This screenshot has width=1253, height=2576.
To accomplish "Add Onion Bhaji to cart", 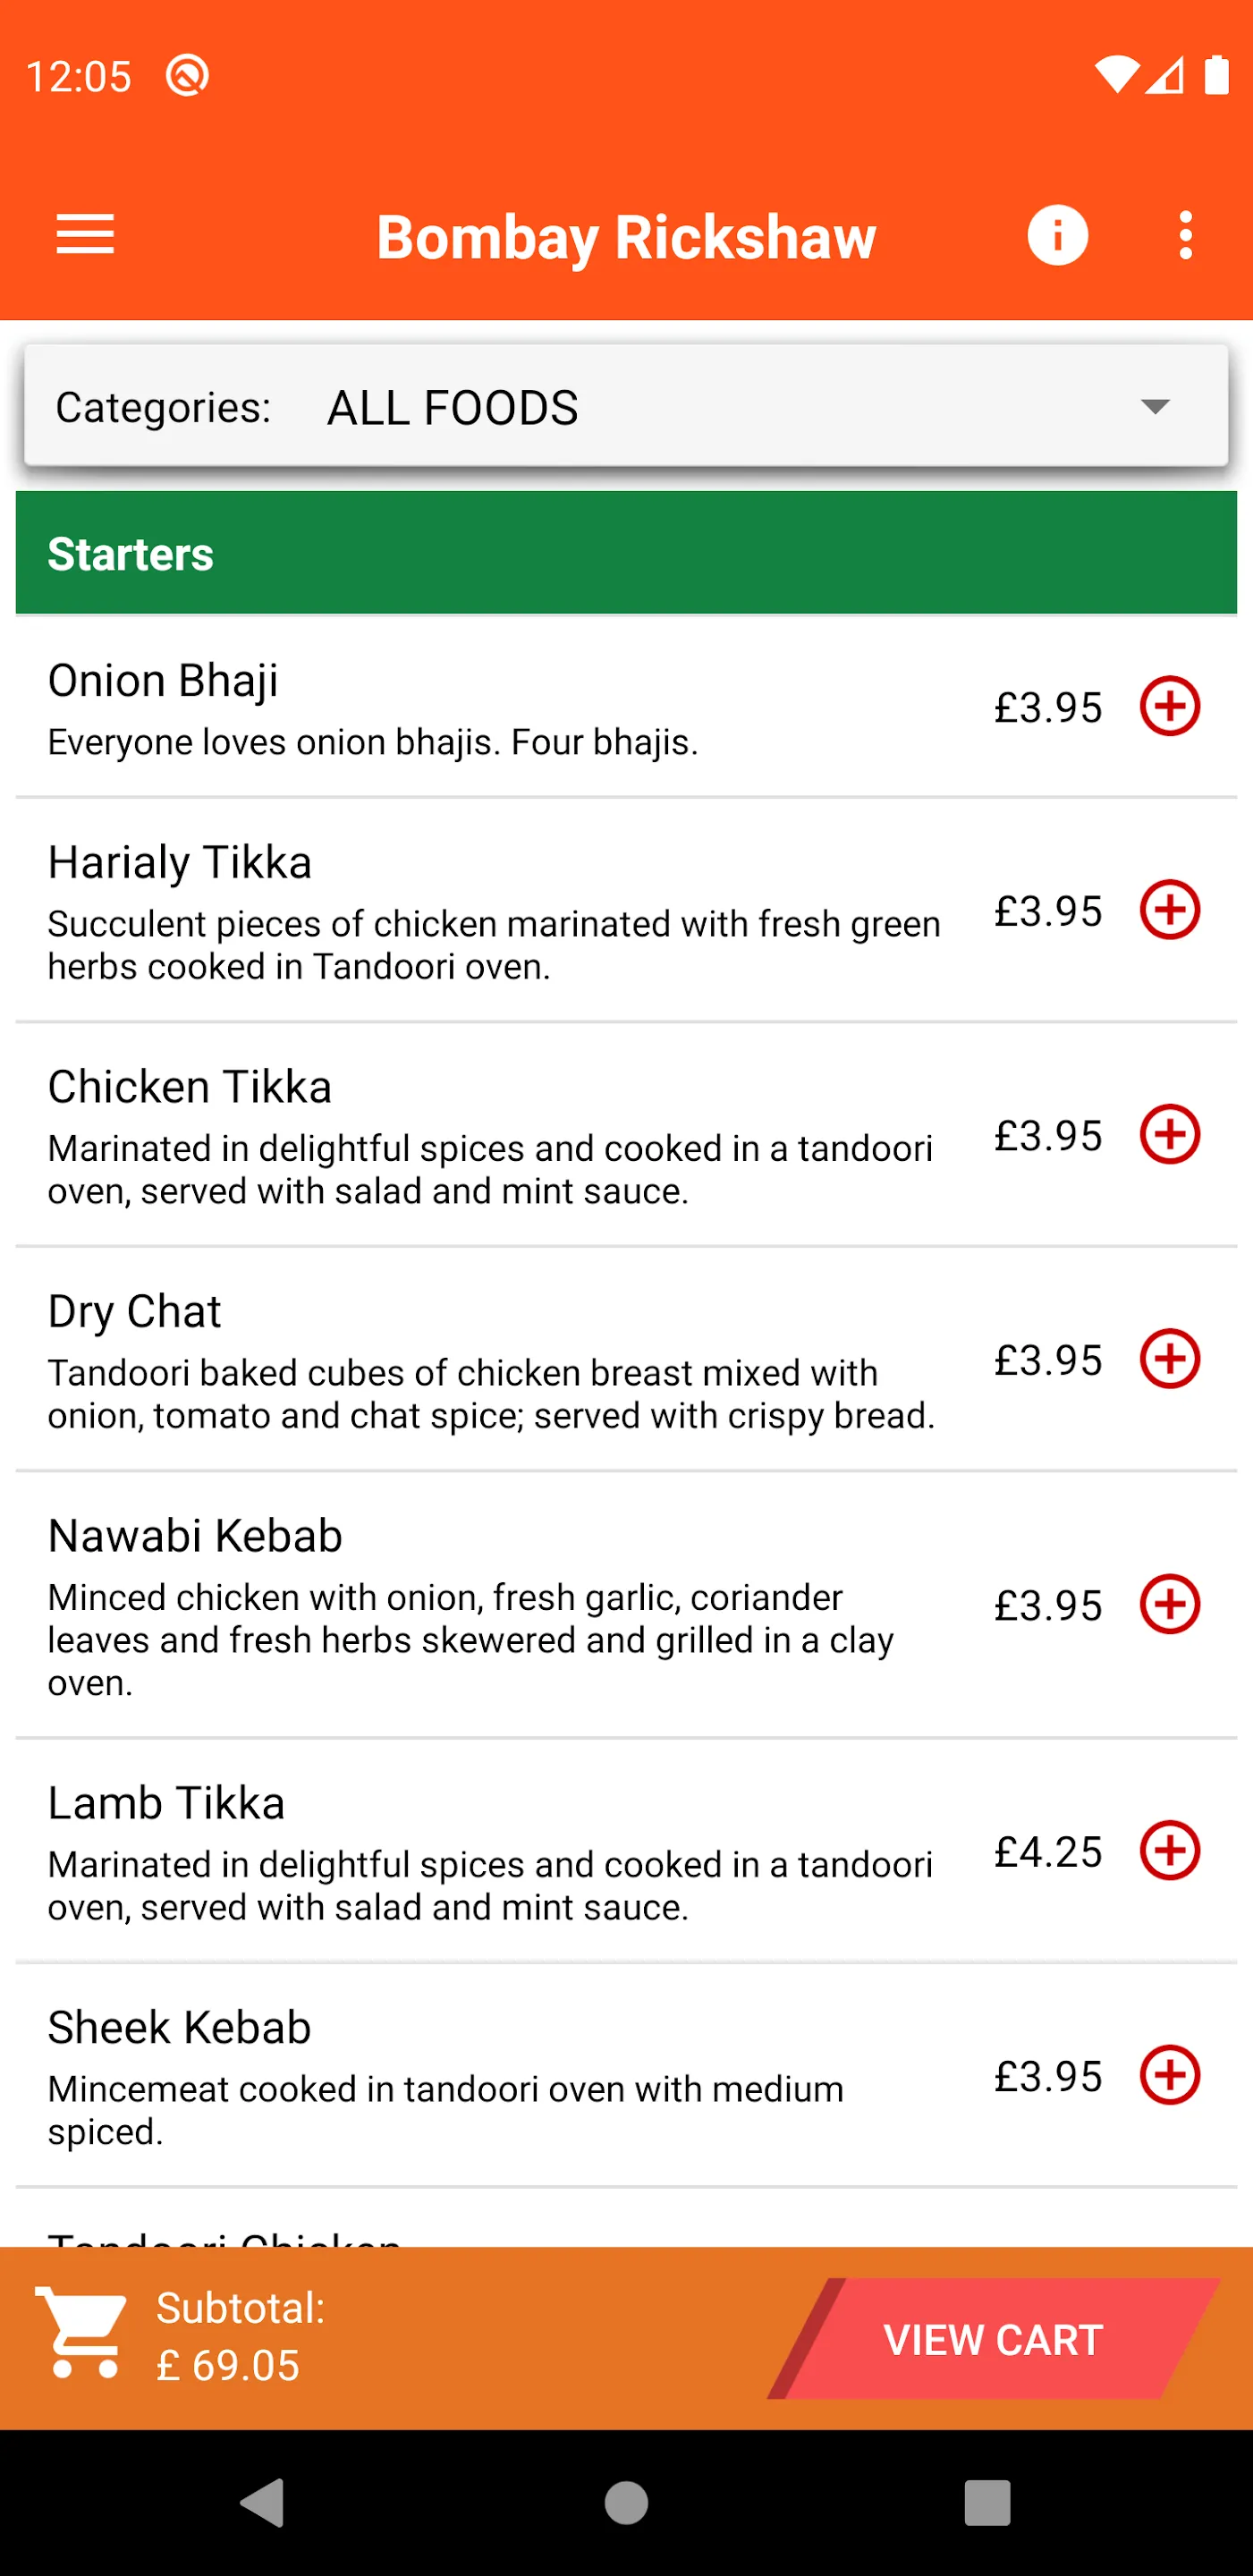I will click(1169, 706).
